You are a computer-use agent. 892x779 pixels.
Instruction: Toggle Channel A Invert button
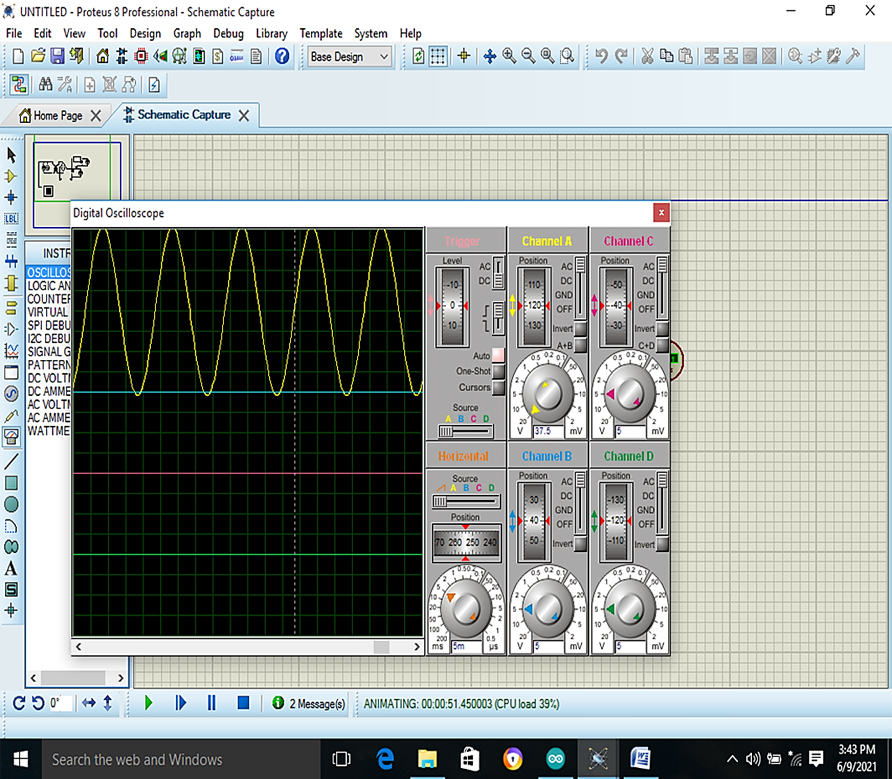pyautogui.click(x=580, y=329)
